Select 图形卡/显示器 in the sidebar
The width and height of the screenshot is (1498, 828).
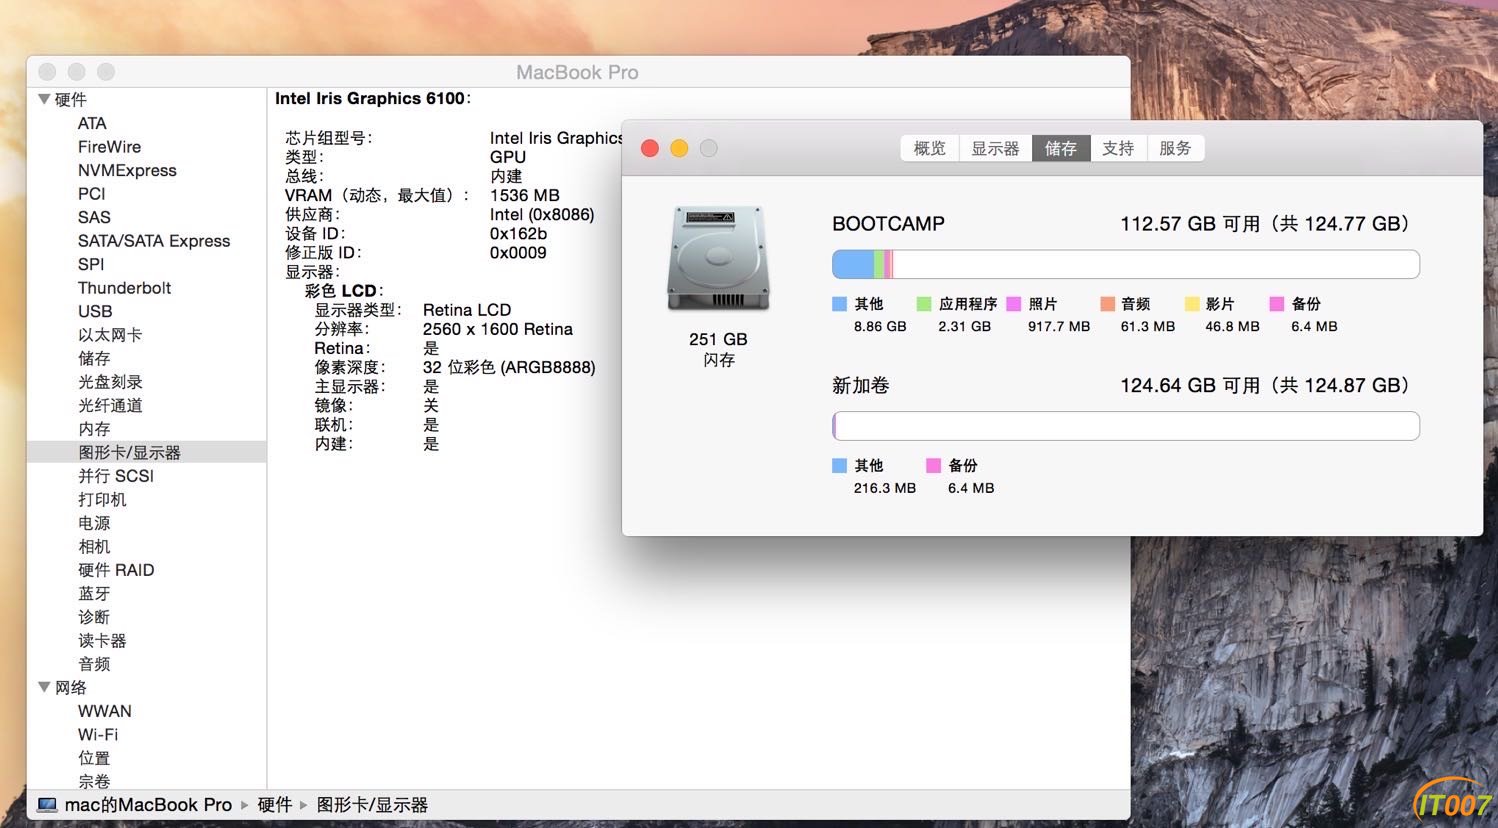pyautogui.click(x=129, y=452)
